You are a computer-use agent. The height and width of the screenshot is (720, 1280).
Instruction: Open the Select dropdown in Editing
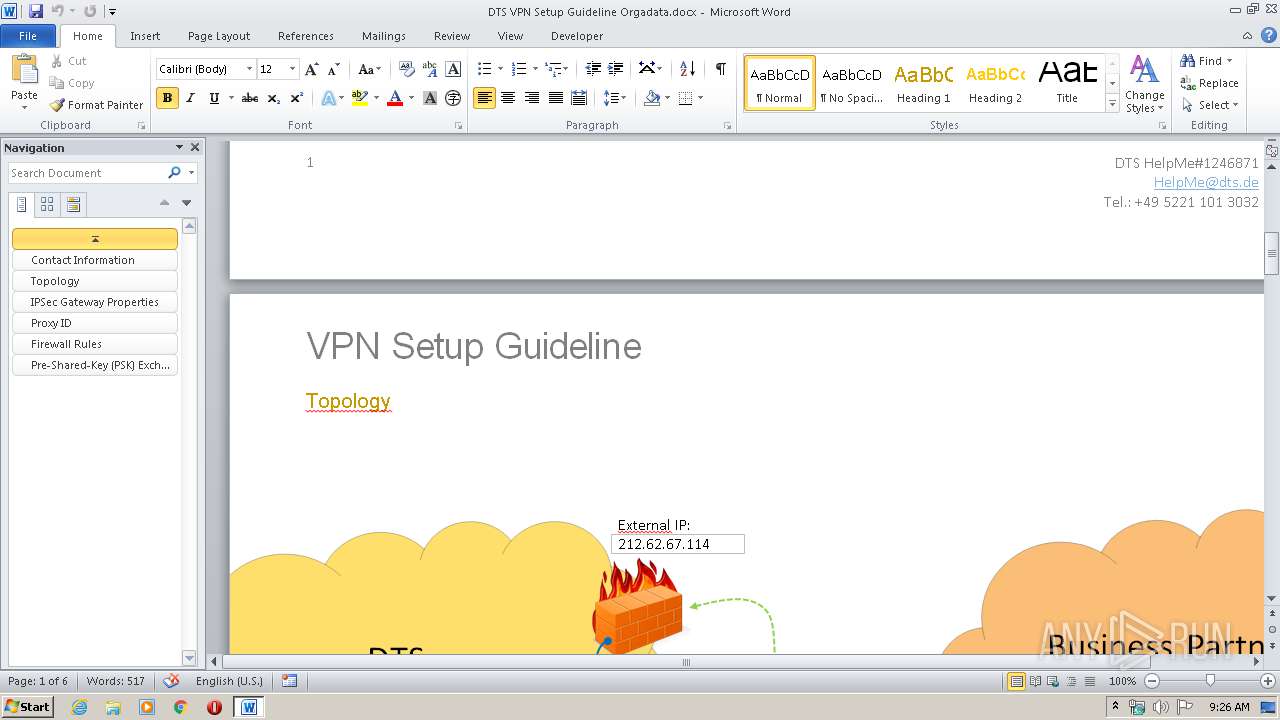pyautogui.click(x=1210, y=105)
